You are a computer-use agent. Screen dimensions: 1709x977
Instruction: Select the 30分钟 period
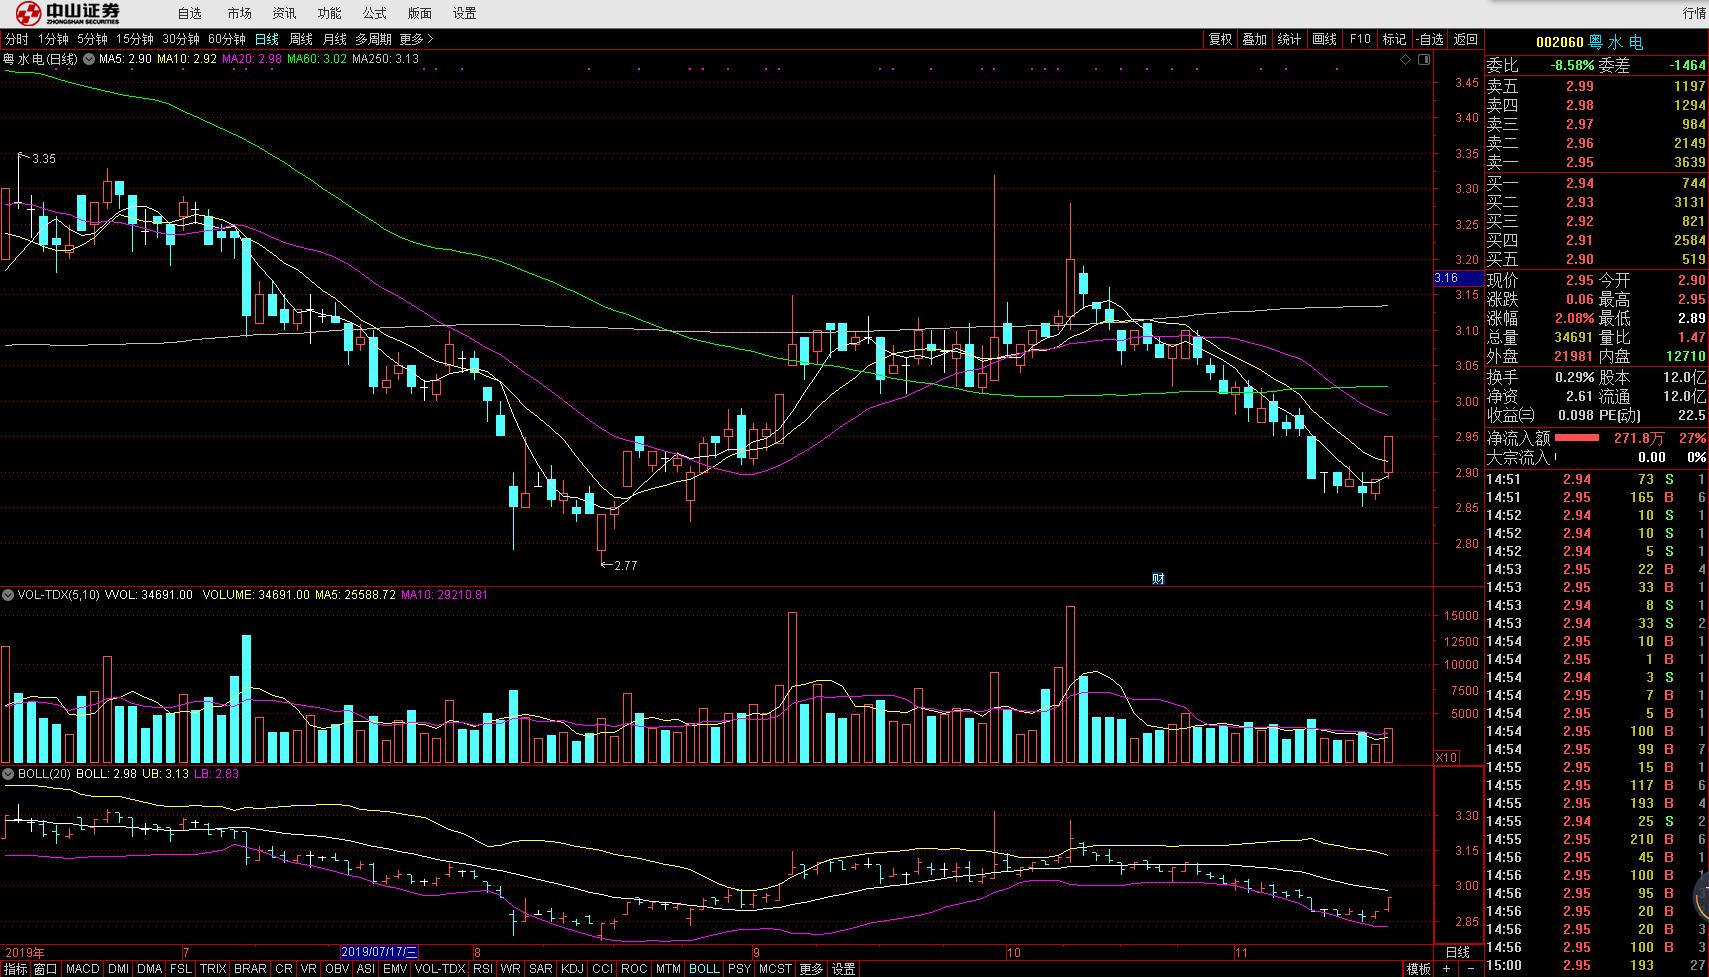(181, 39)
